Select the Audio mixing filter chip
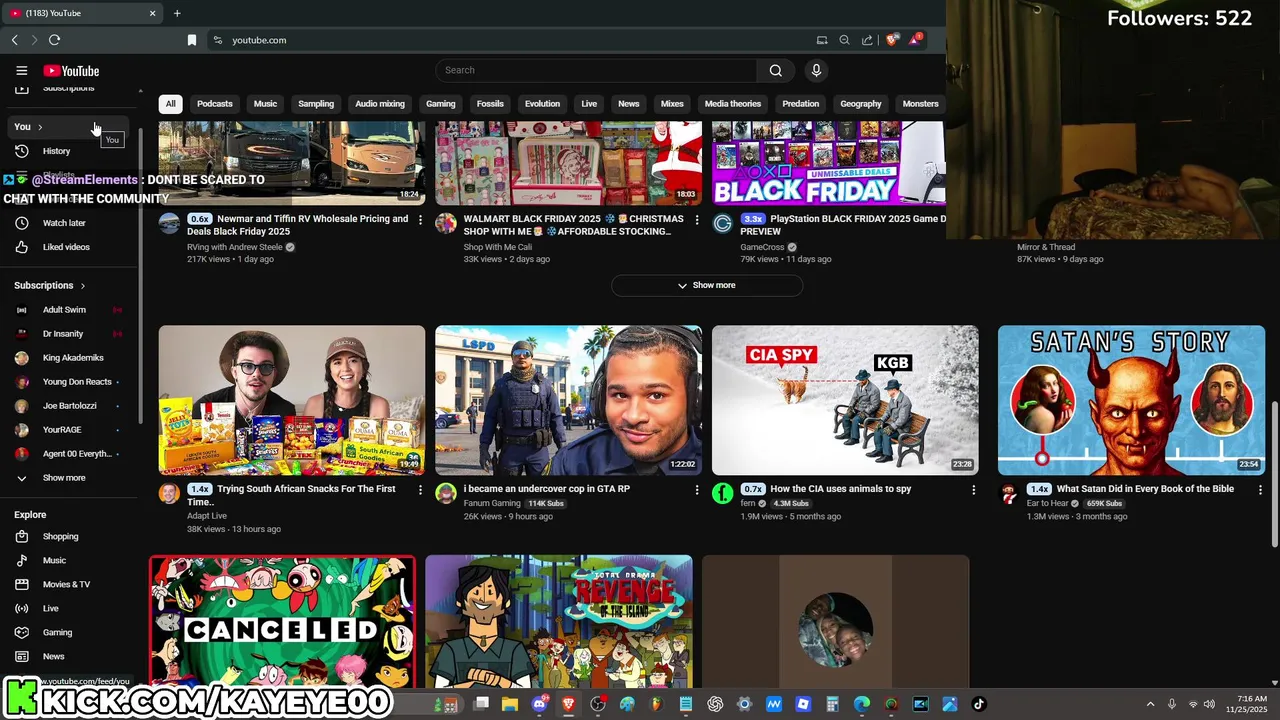The width and height of the screenshot is (1280, 720). point(380,104)
